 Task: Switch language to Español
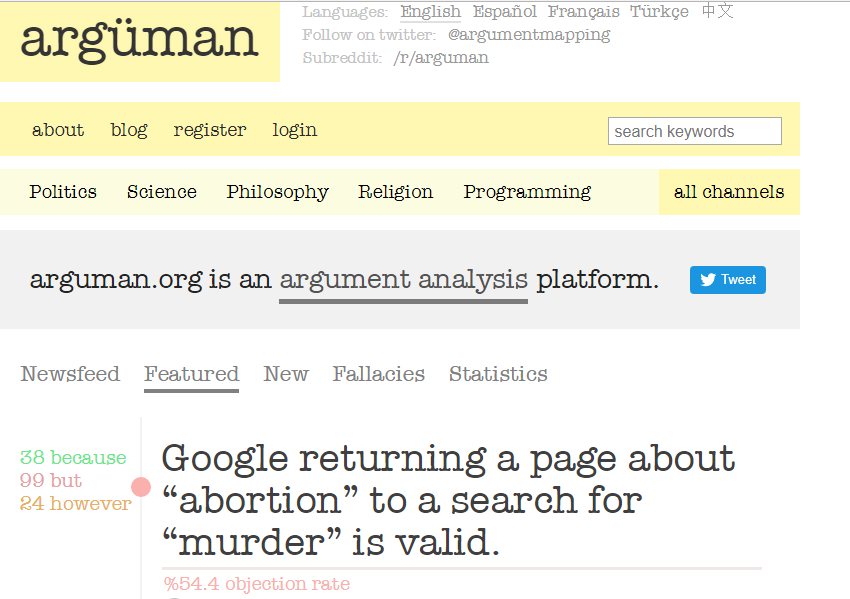click(x=504, y=11)
